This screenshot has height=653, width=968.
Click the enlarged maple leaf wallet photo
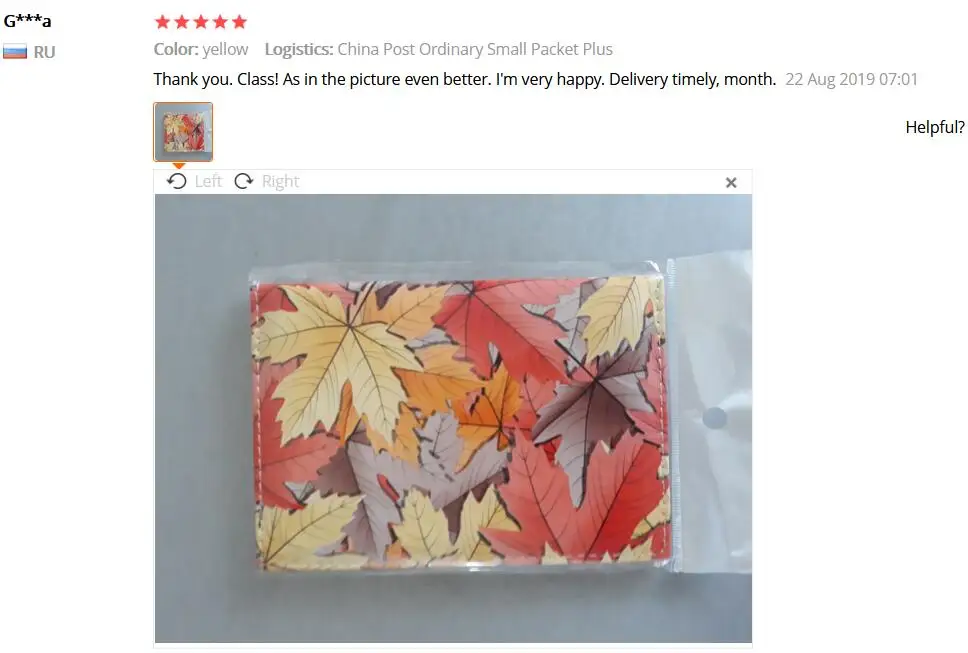pos(453,418)
